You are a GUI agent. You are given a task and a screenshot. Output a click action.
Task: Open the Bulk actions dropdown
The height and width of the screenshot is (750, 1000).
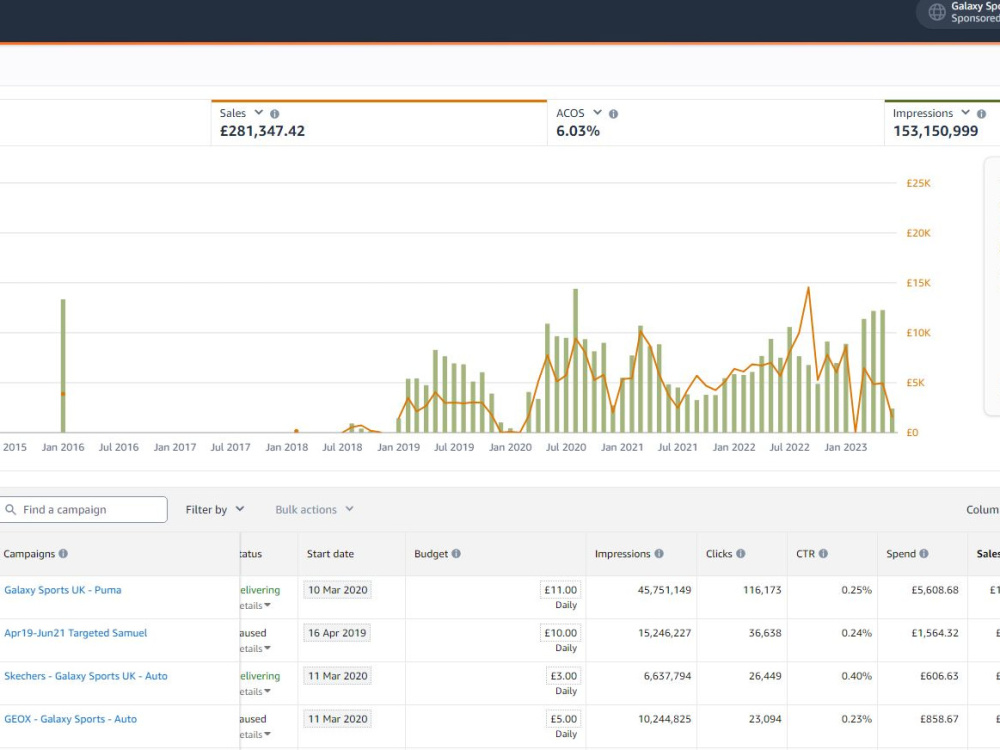pos(314,510)
